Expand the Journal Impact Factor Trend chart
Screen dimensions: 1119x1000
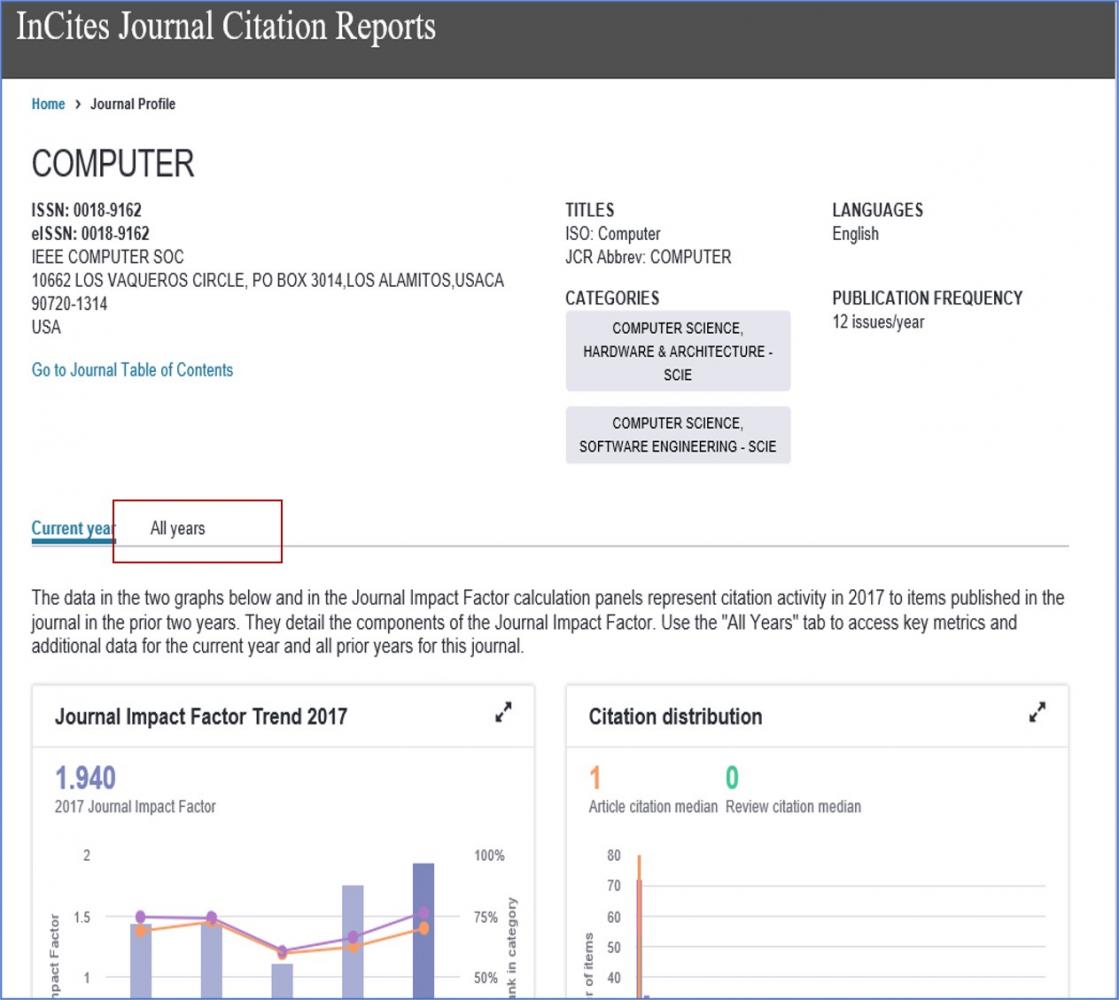tap(503, 712)
